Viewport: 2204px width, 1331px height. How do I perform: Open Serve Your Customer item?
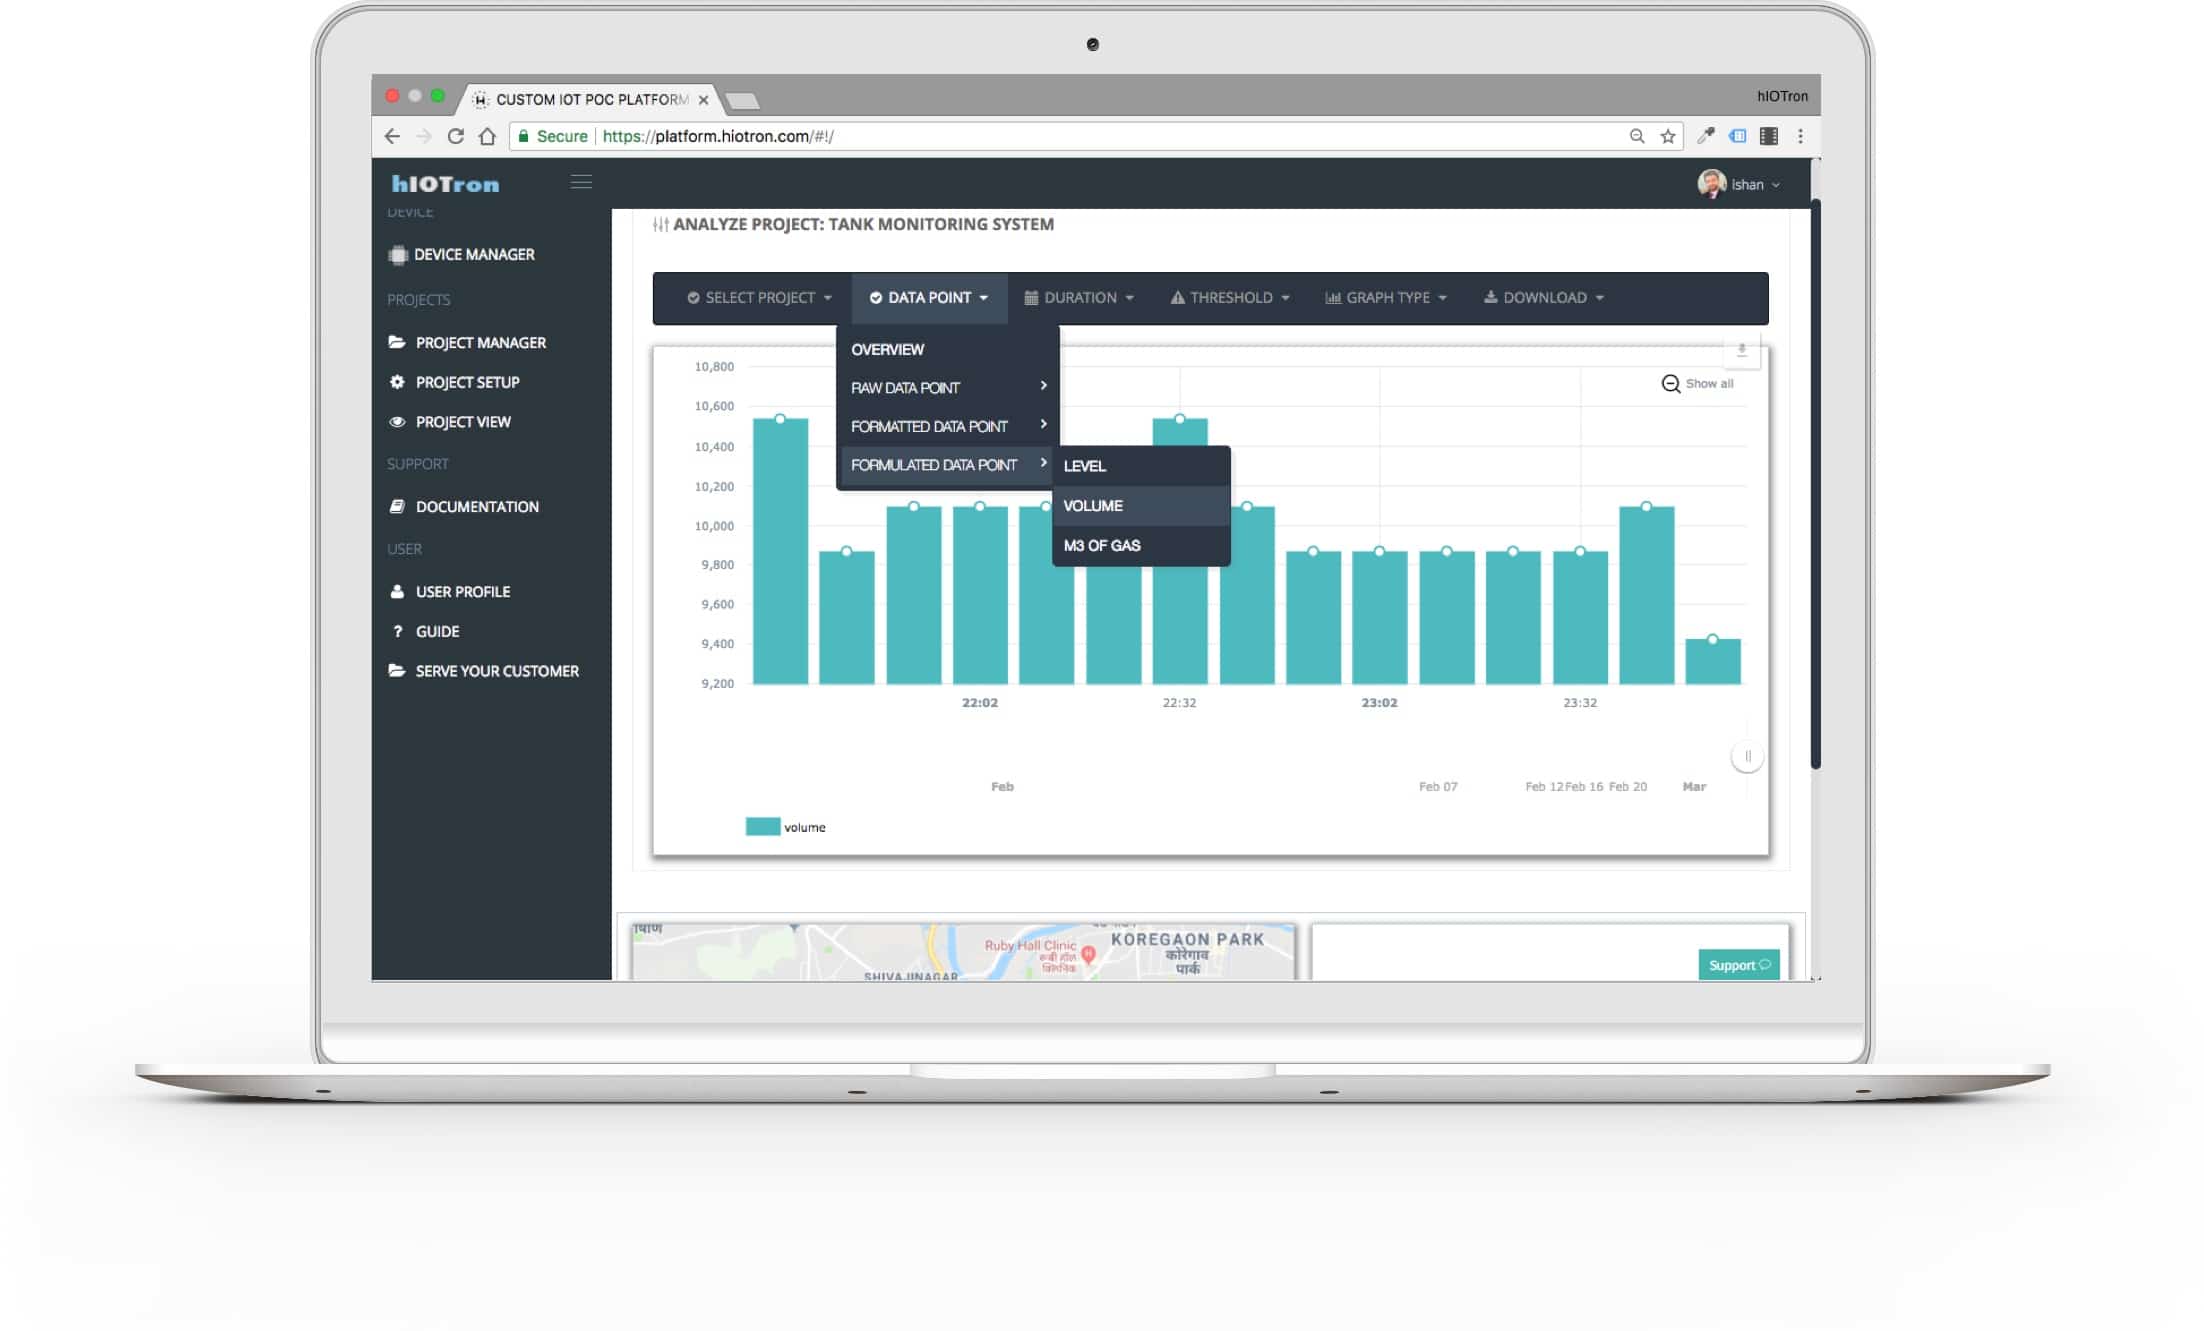(483, 671)
